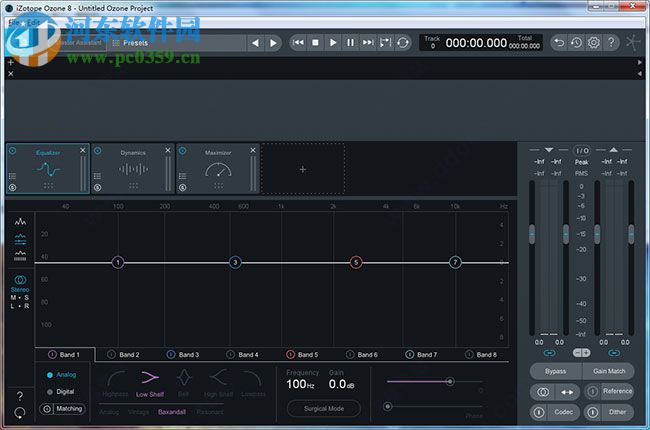This screenshot has width=650, height=430.
Task: Pause playback
Action: 350,42
